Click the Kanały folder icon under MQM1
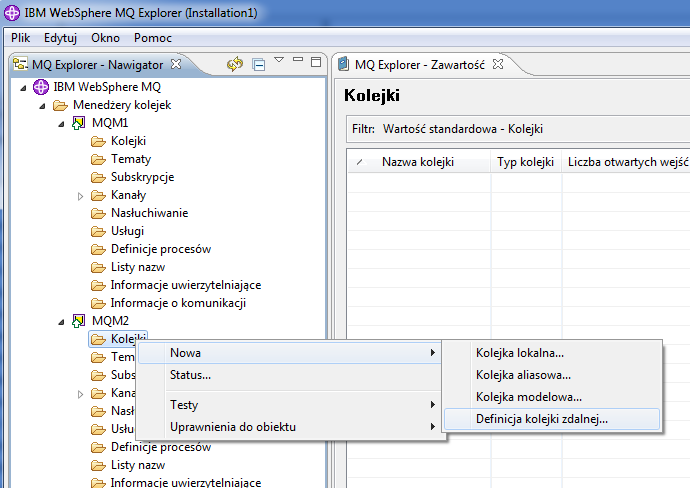The width and height of the screenshot is (690, 488). pos(98,196)
